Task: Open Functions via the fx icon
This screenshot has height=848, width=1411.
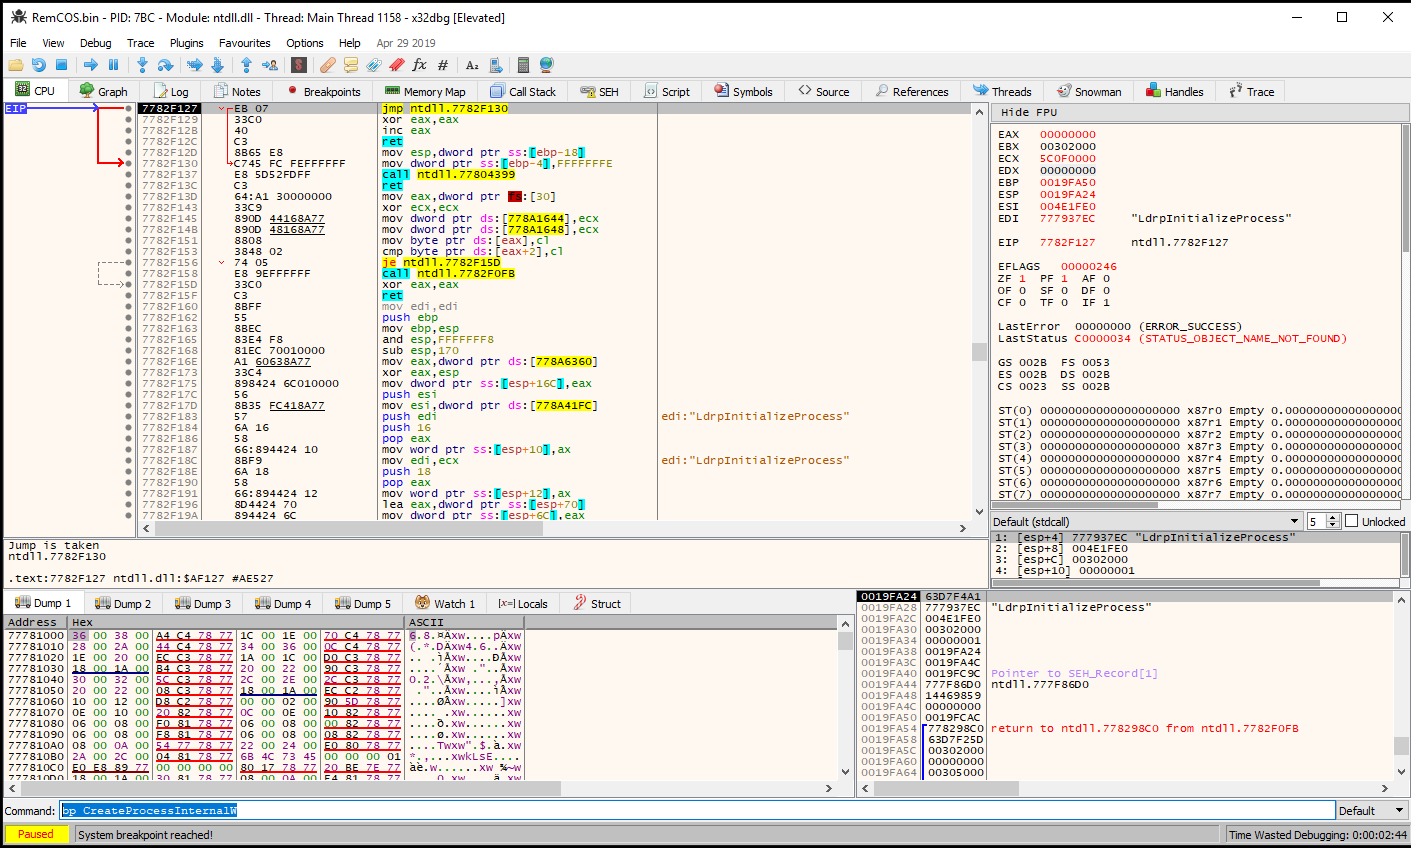Action: tap(419, 65)
